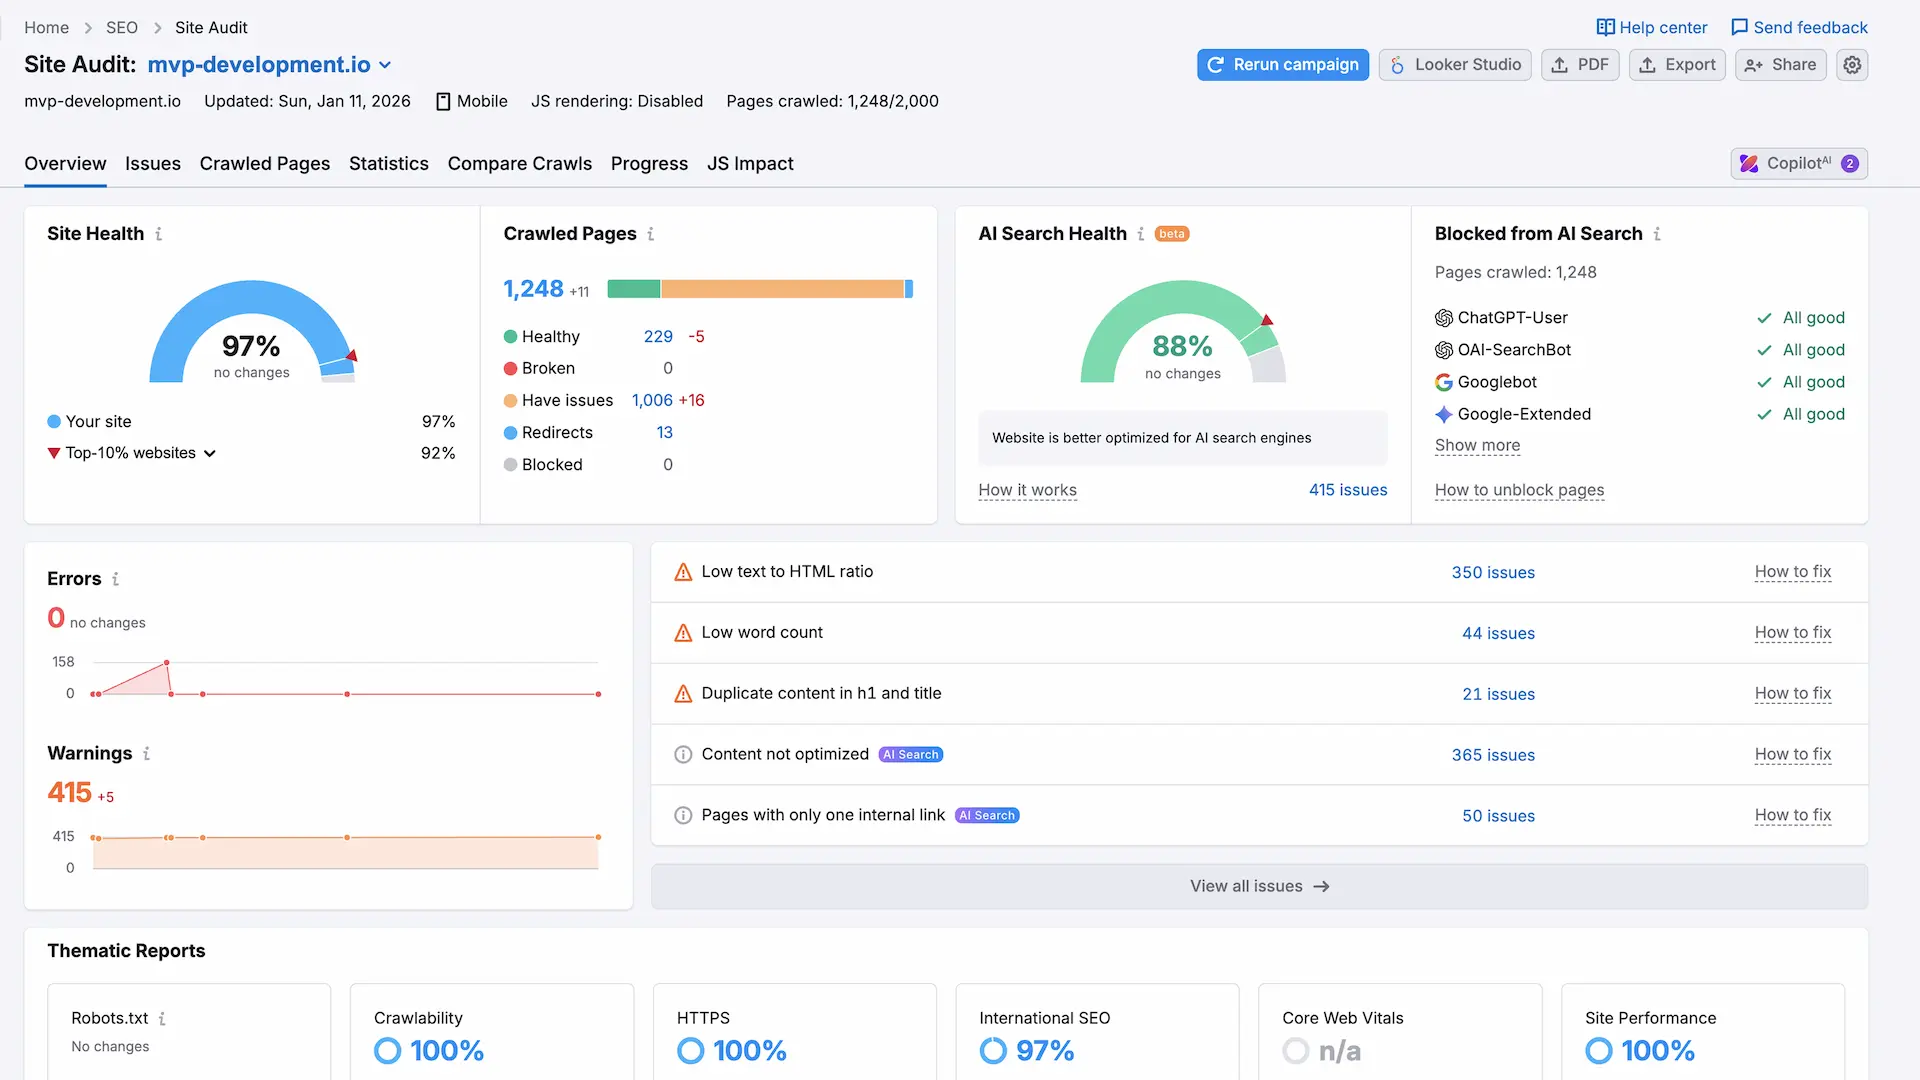Click SEO in the breadcrumb
This screenshot has height=1080, width=1920.
[x=122, y=28]
